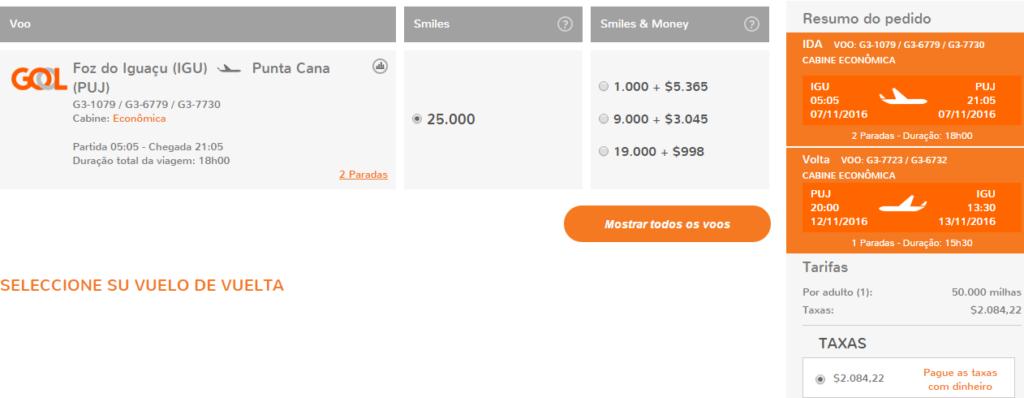Screen dimensions: 1024x398
Task: Click the Volta flight summary card
Action: point(905,201)
